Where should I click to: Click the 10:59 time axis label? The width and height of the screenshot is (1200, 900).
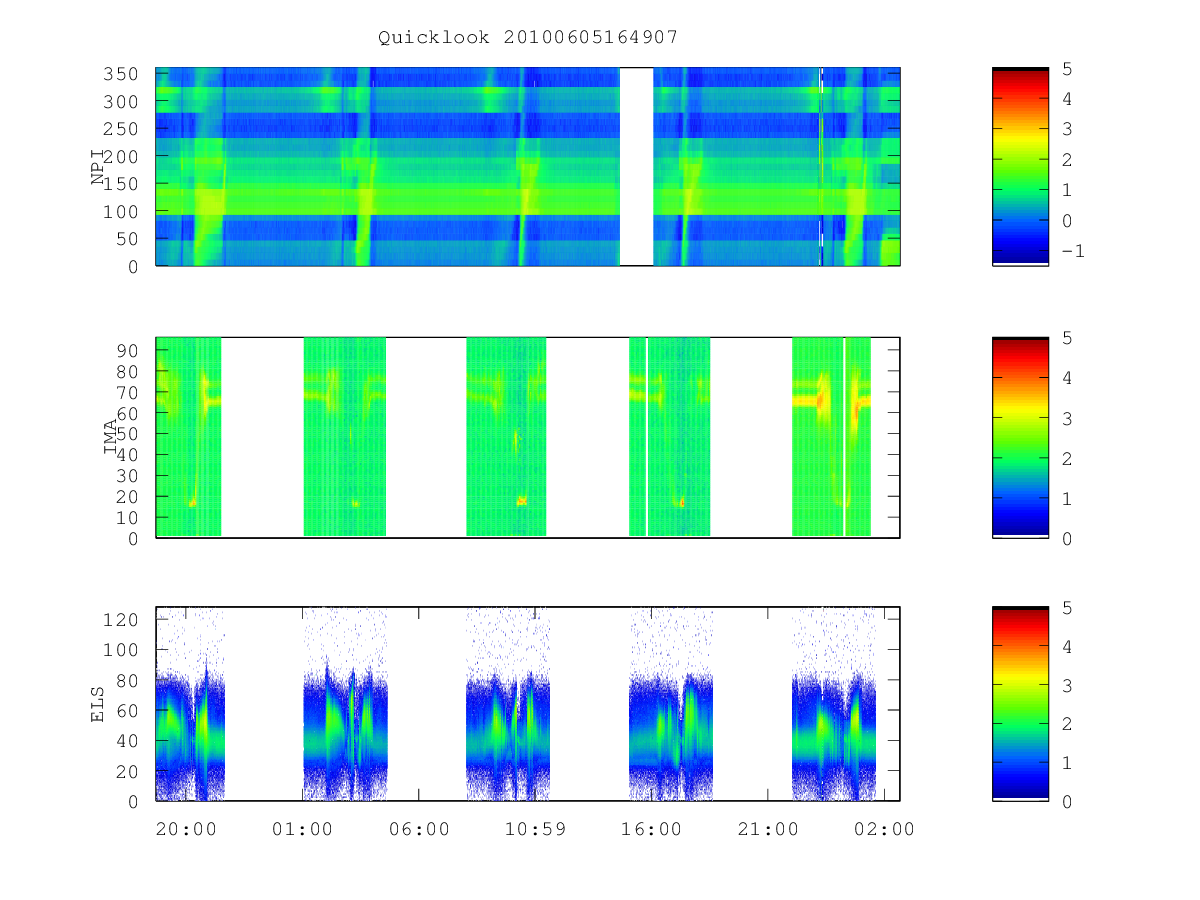(535, 829)
